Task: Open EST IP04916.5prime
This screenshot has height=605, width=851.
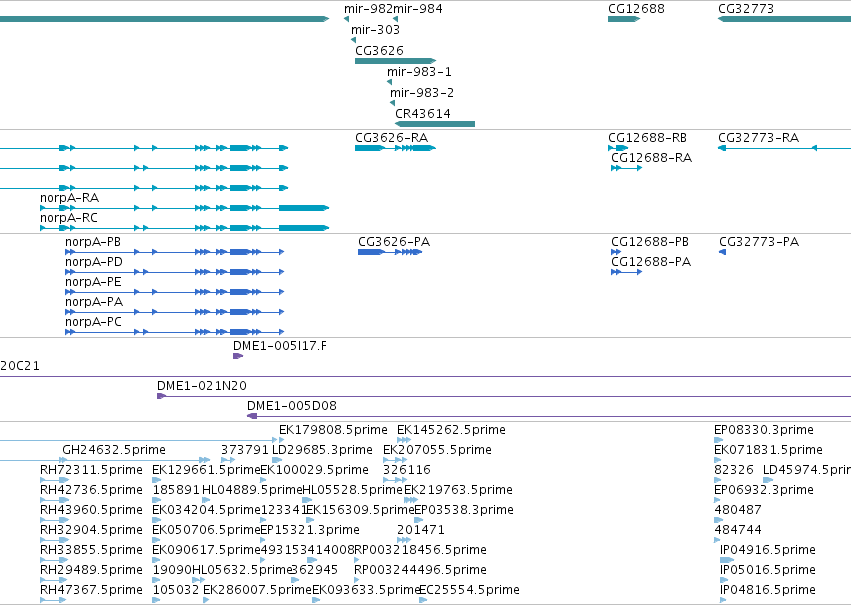Action: click(x=767, y=551)
